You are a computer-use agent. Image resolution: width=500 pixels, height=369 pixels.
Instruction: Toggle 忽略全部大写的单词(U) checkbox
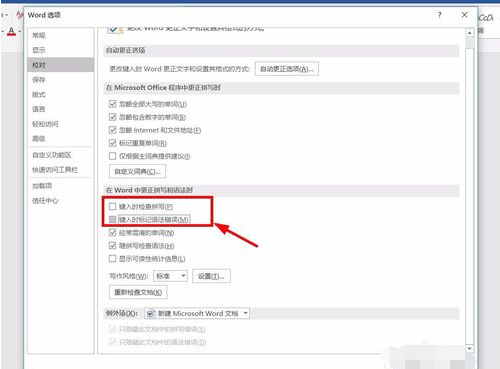point(113,104)
